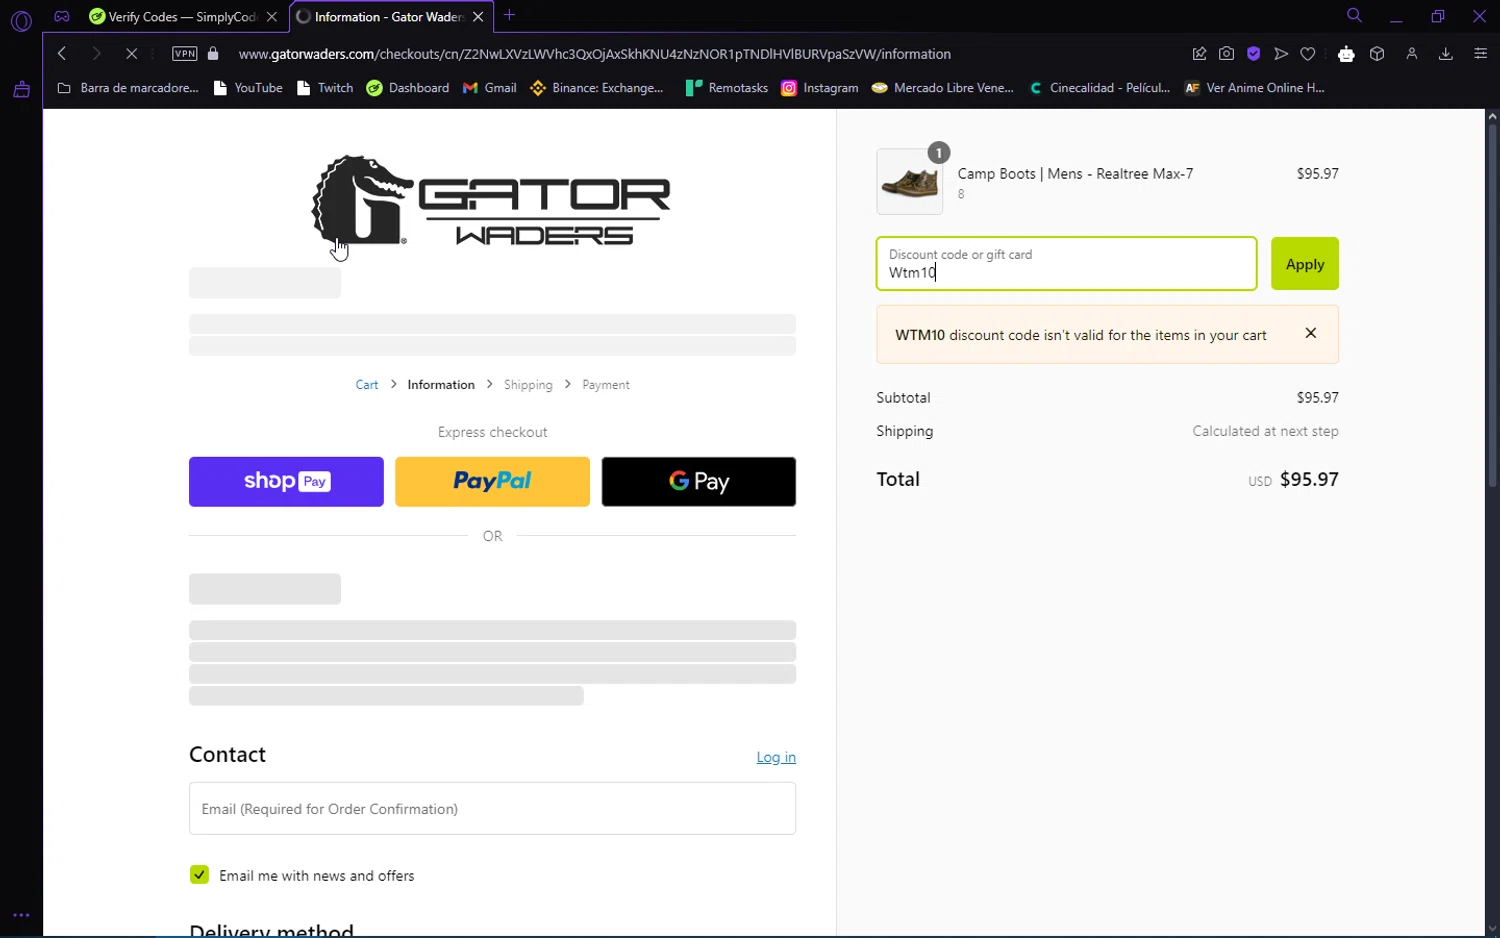Open the YouTube bookmark
This screenshot has height=938, width=1500.
pyautogui.click(x=248, y=88)
